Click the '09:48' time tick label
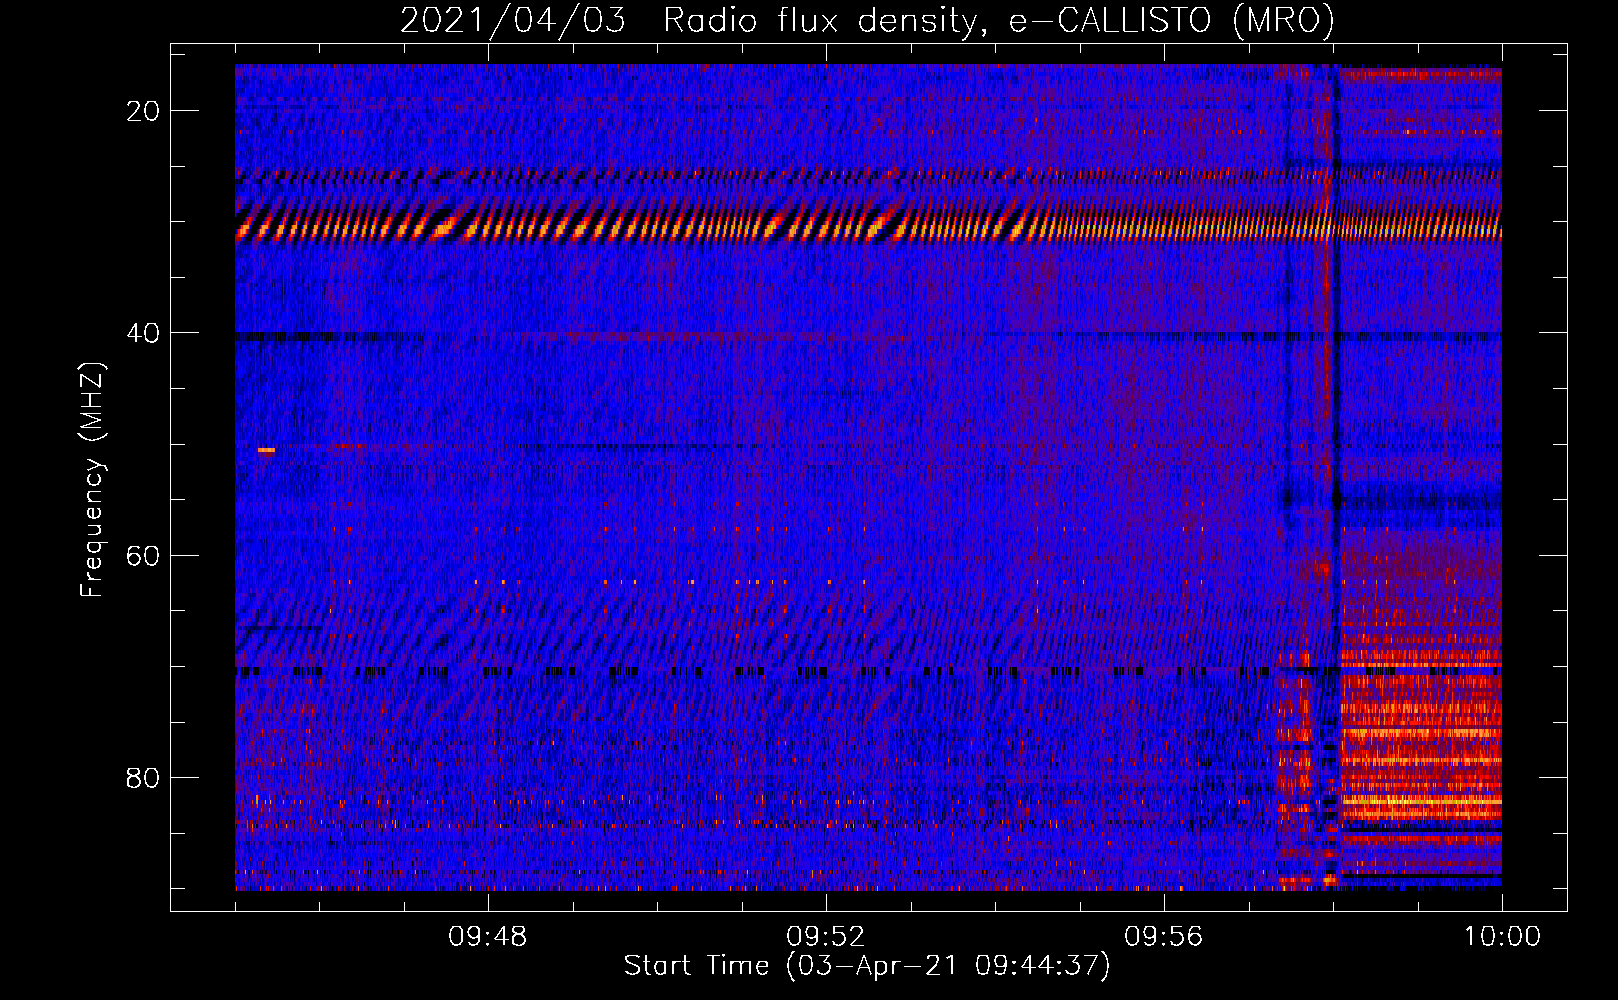 click(x=488, y=937)
